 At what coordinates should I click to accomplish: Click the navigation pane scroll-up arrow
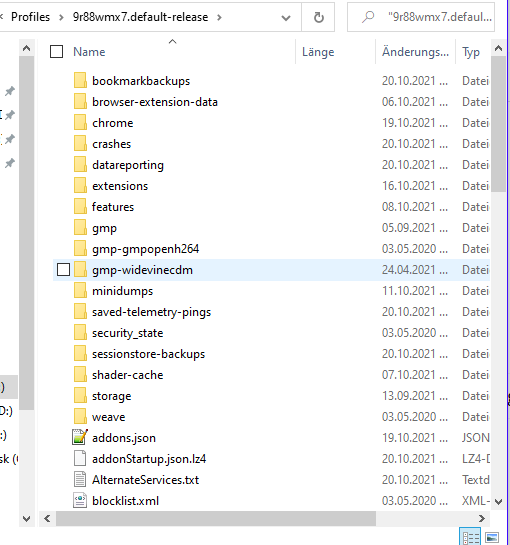coord(26,48)
